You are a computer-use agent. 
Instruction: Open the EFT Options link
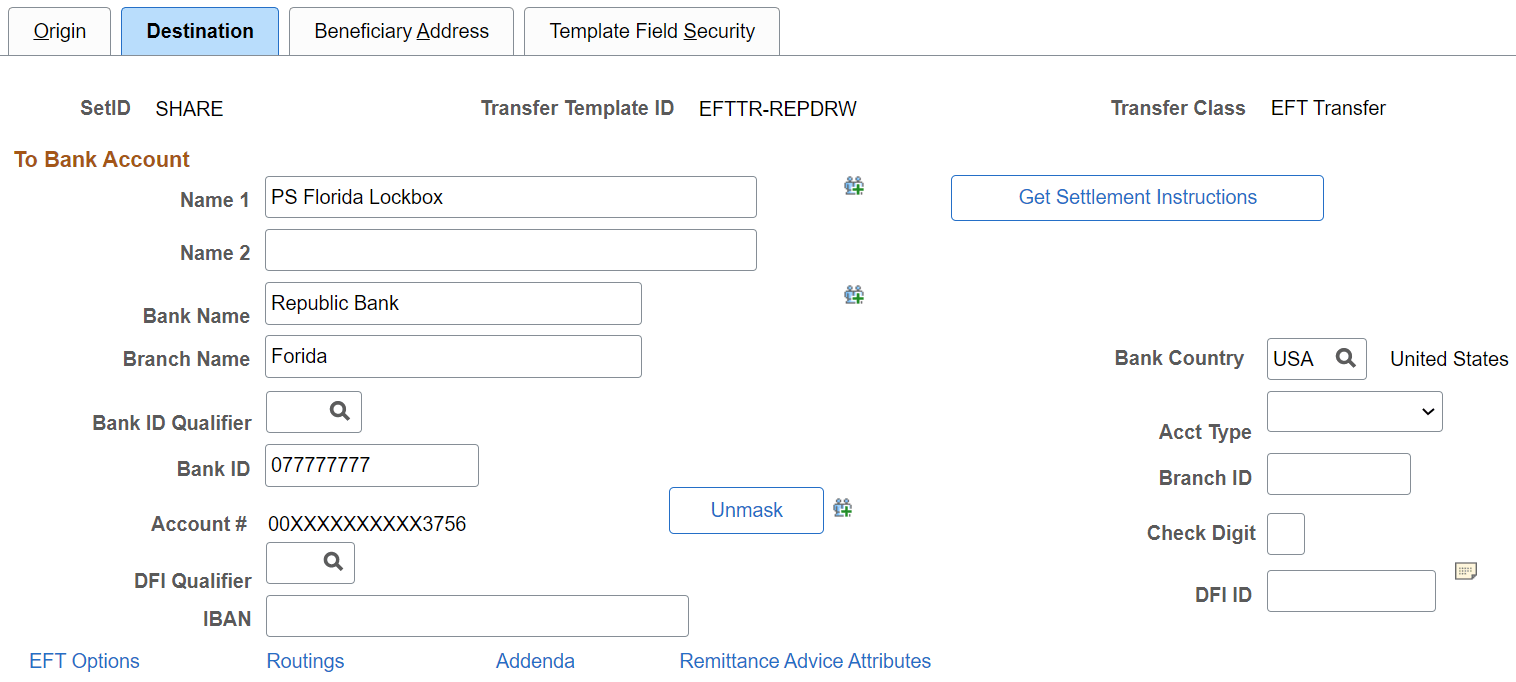point(84,661)
